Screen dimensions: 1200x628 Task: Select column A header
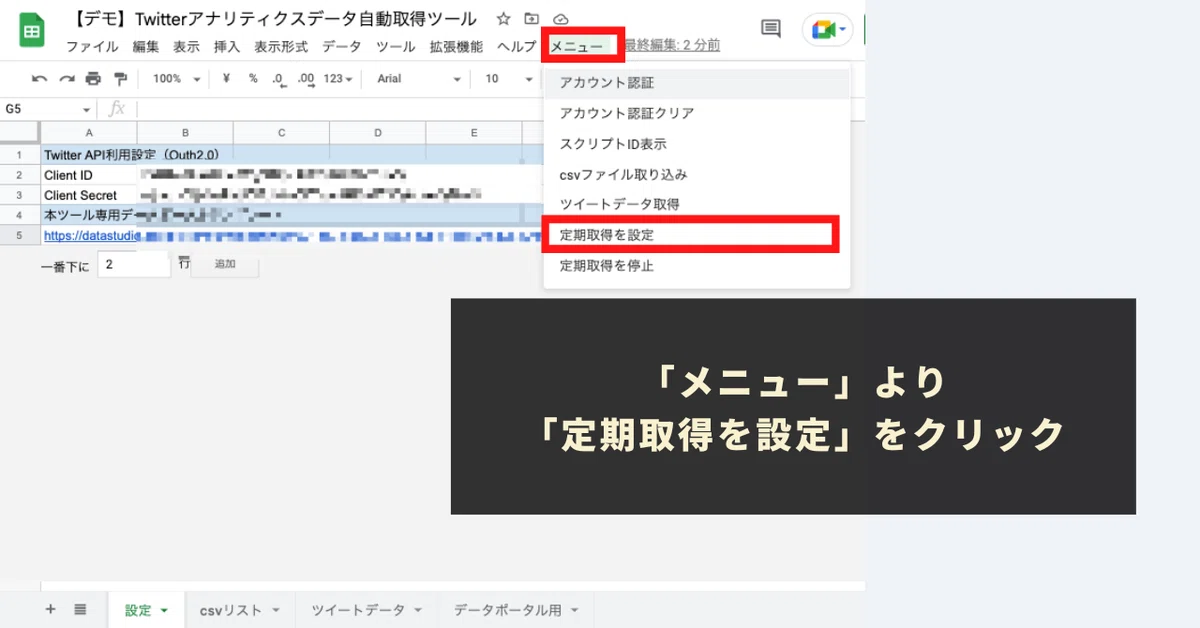point(89,133)
